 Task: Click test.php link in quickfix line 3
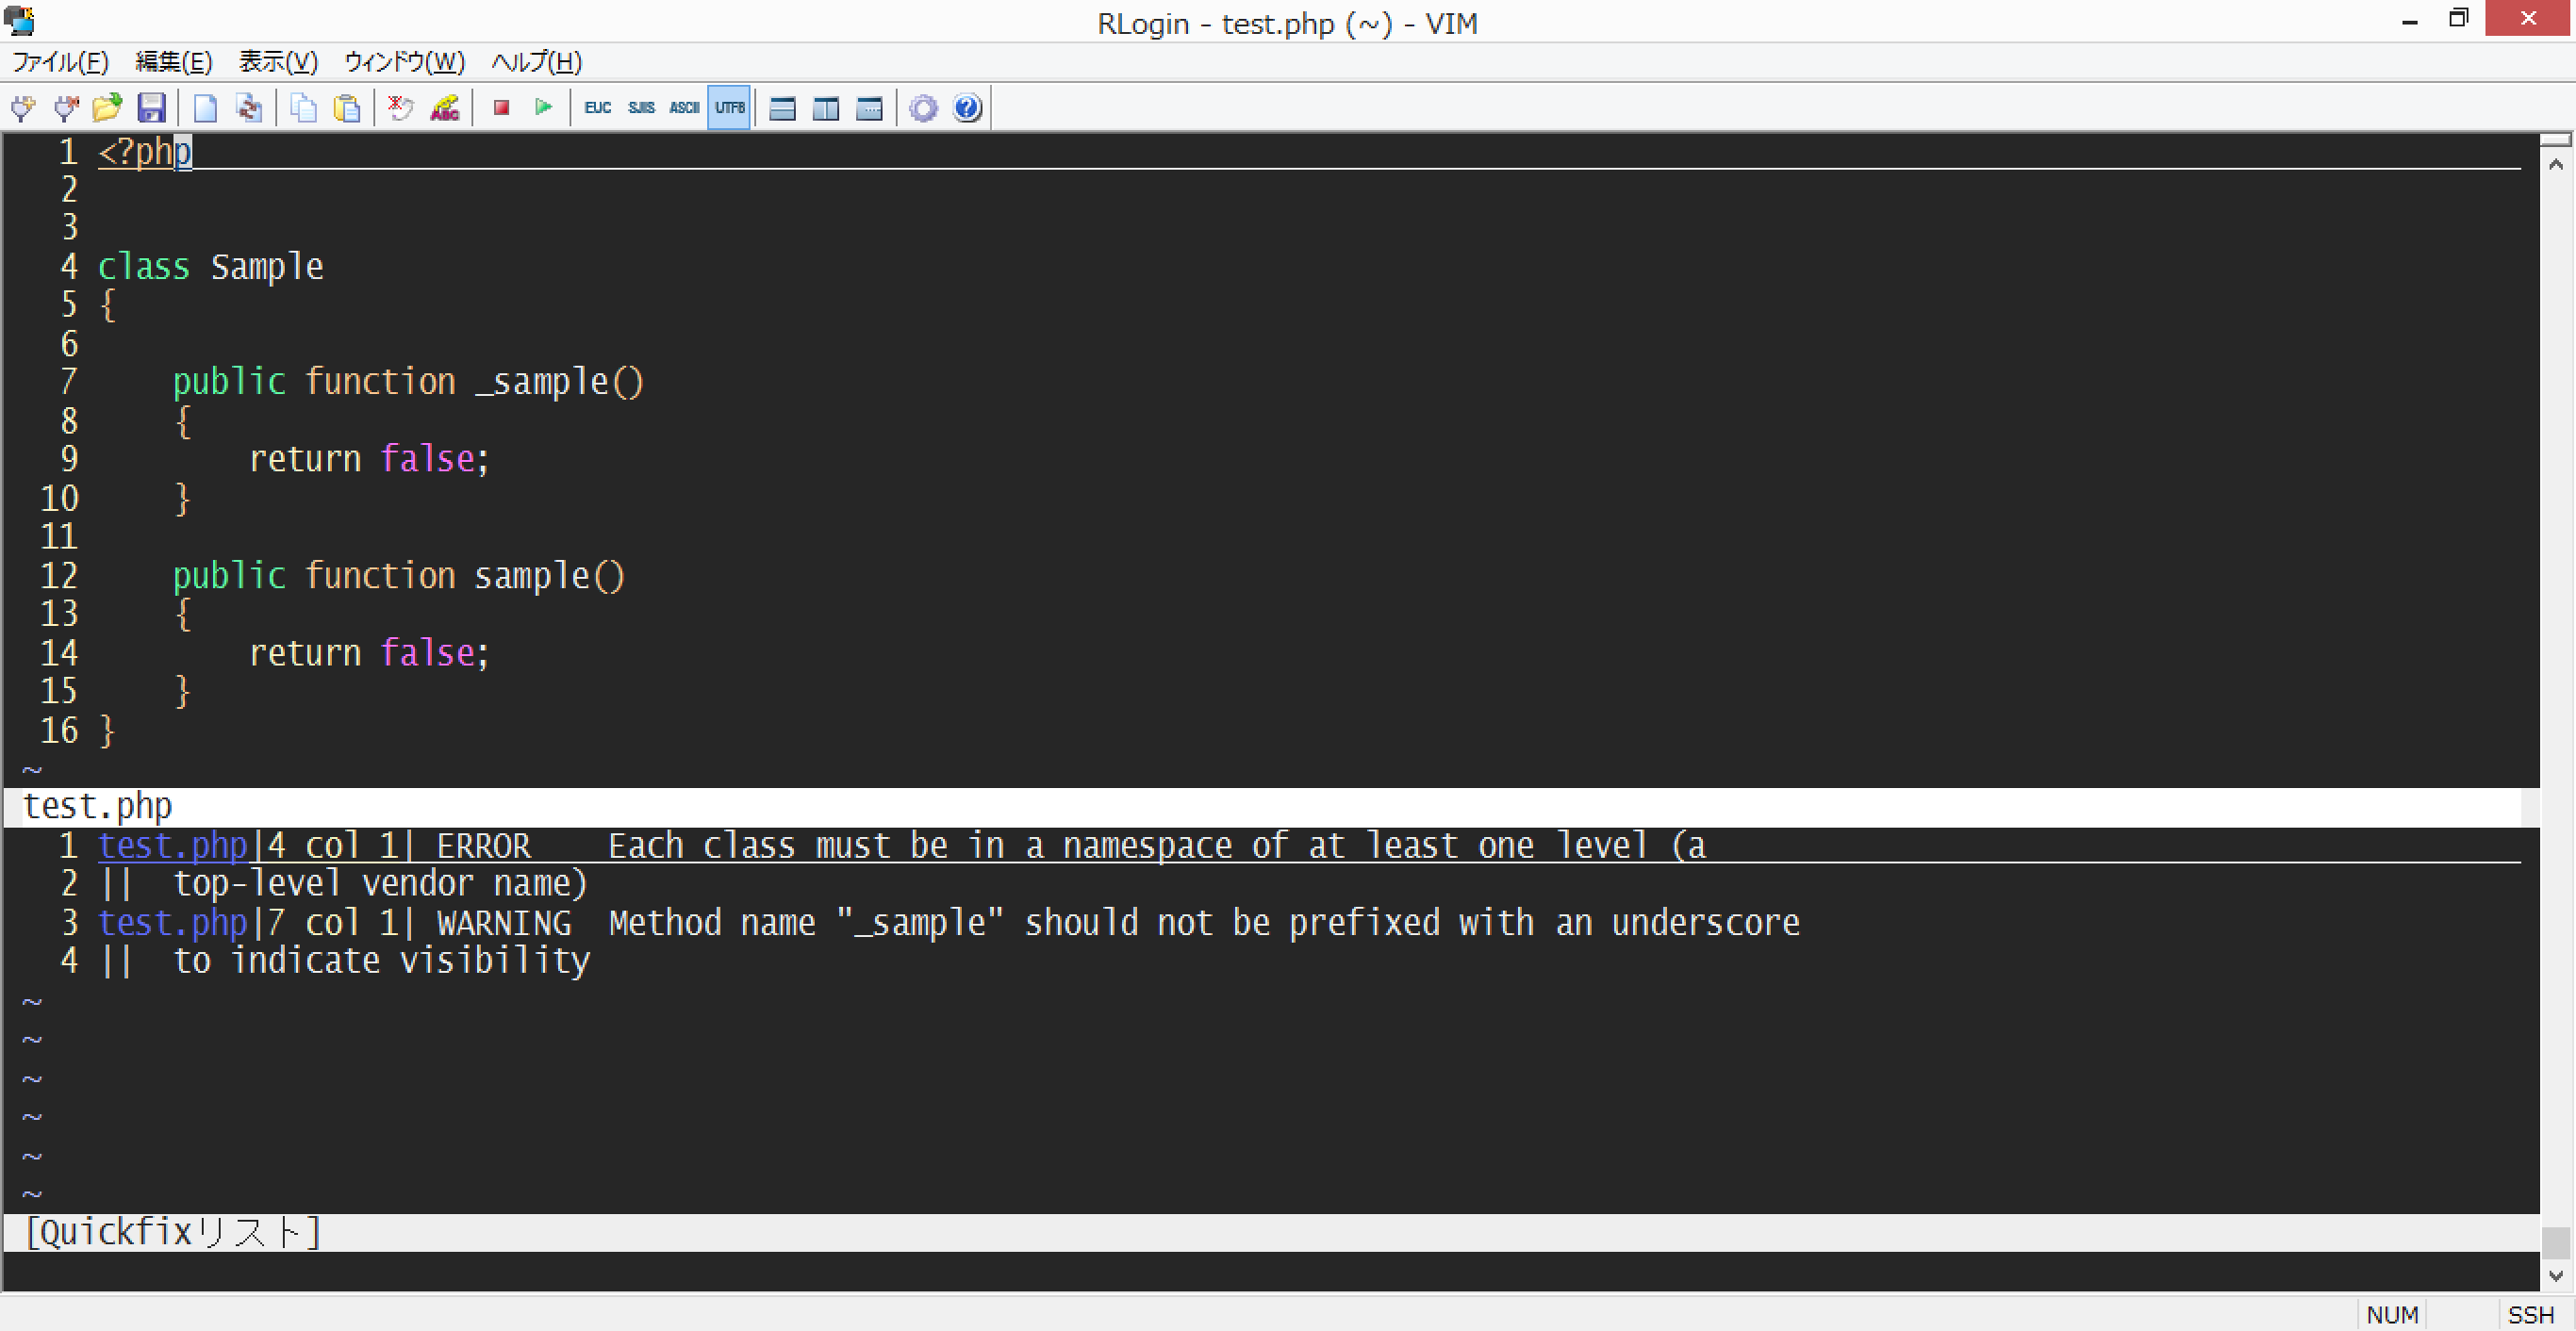click(172, 923)
